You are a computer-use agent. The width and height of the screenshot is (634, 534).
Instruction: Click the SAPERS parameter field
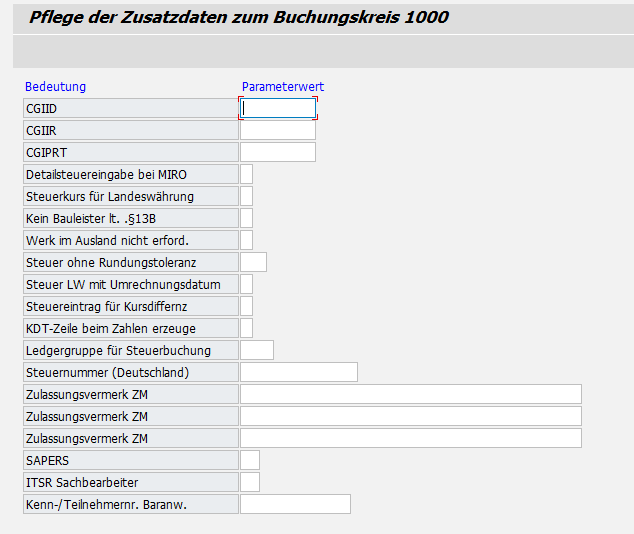pyautogui.click(x=250, y=460)
